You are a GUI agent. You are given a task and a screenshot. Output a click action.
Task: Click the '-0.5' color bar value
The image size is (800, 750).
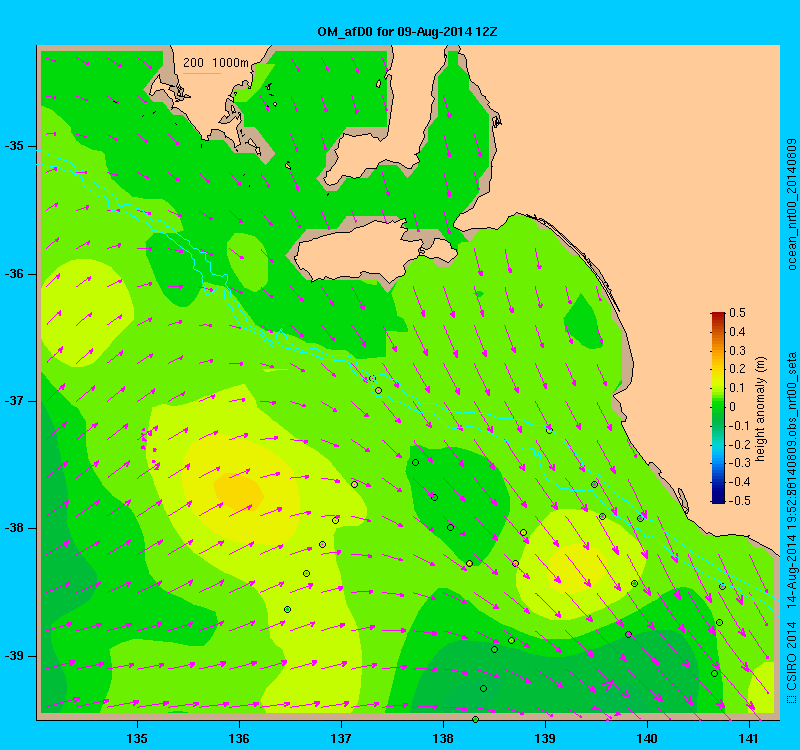tap(739, 501)
